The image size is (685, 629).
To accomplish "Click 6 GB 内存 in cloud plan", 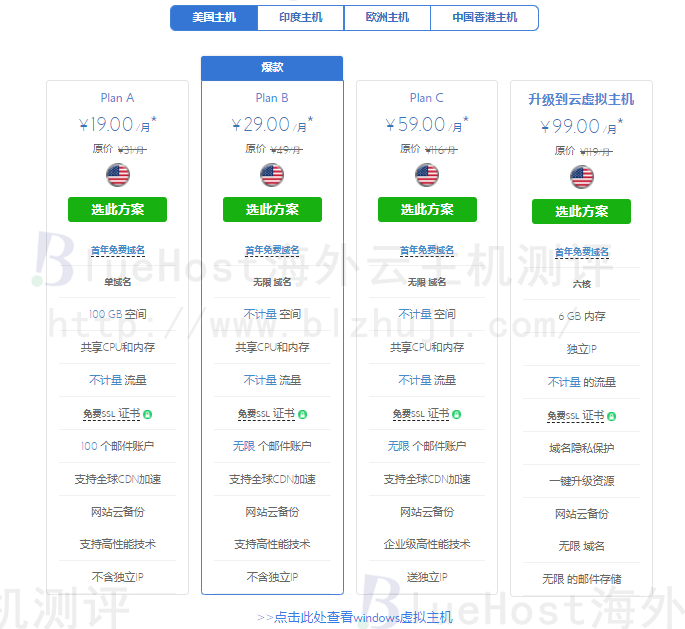I will [581, 316].
